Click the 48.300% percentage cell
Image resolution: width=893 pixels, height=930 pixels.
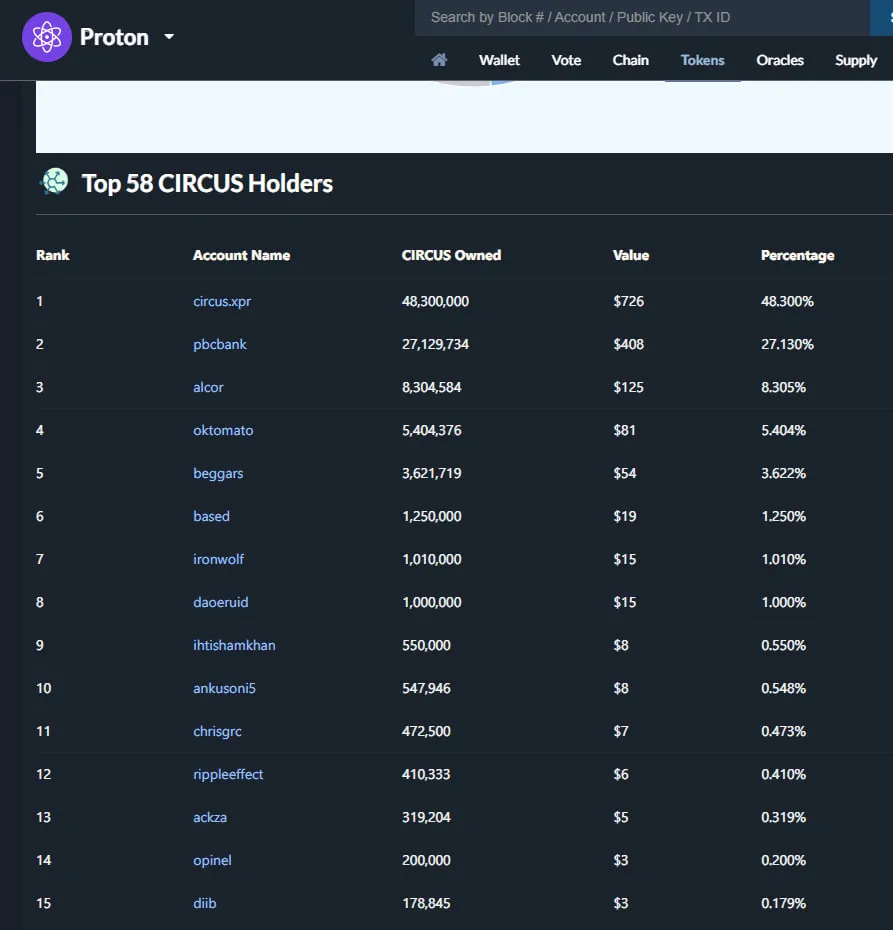pyautogui.click(x=787, y=301)
